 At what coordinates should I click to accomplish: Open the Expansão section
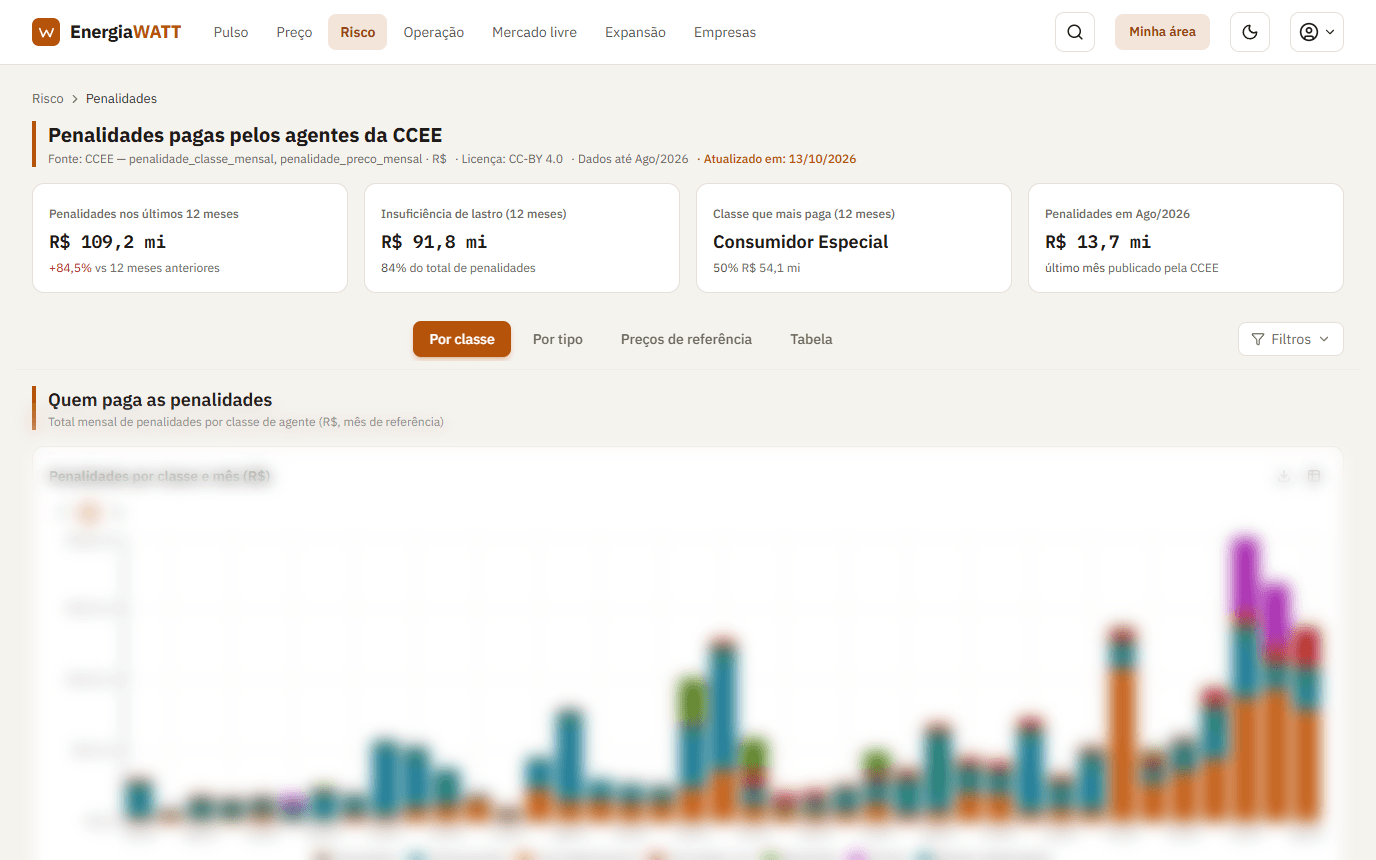(635, 32)
